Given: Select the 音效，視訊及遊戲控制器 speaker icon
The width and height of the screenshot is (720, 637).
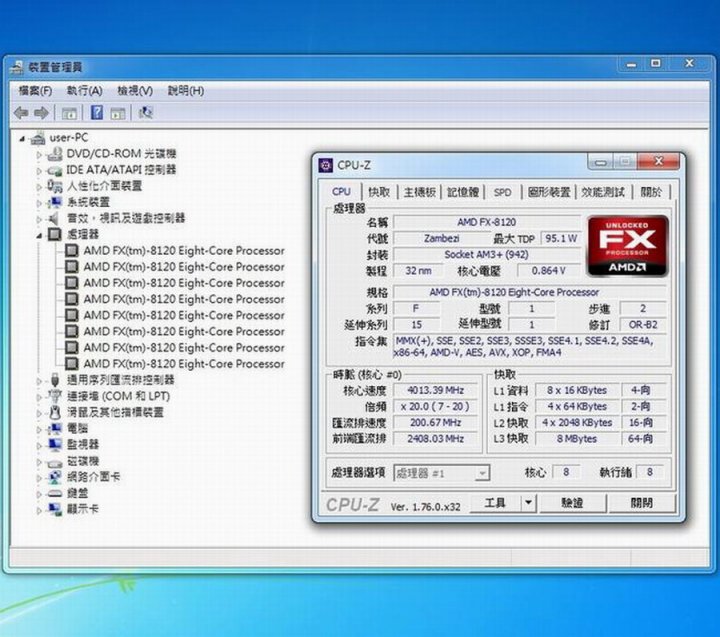Looking at the screenshot, I should 55,218.
